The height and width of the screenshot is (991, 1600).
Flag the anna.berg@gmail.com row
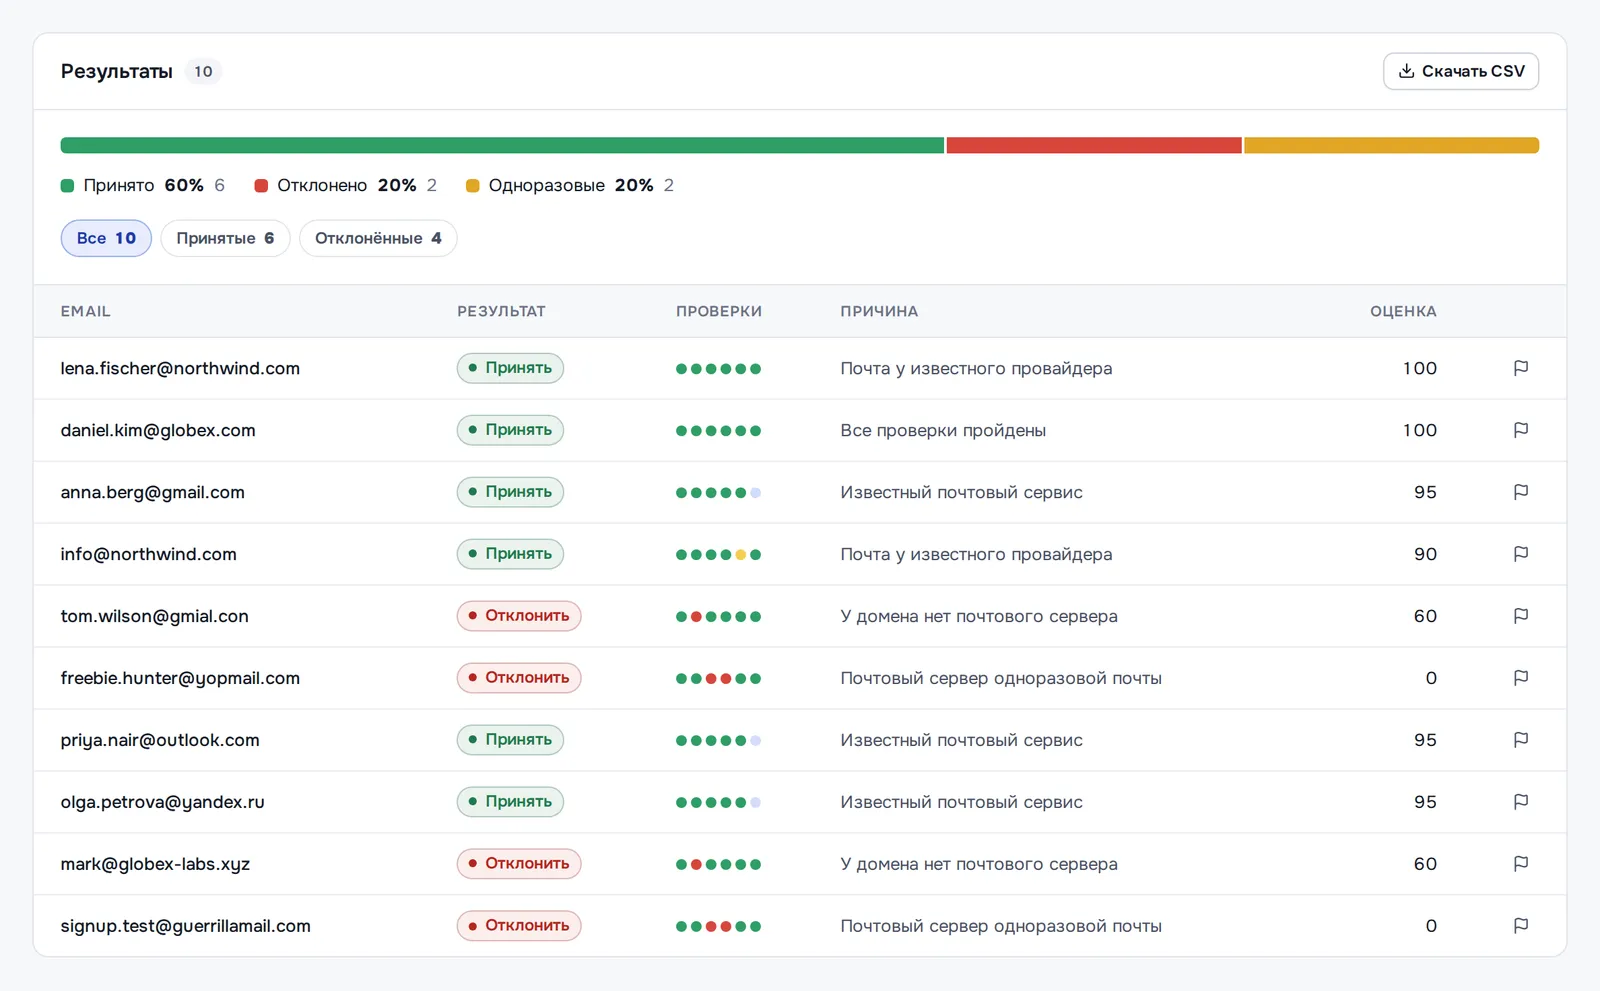[1520, 492]
